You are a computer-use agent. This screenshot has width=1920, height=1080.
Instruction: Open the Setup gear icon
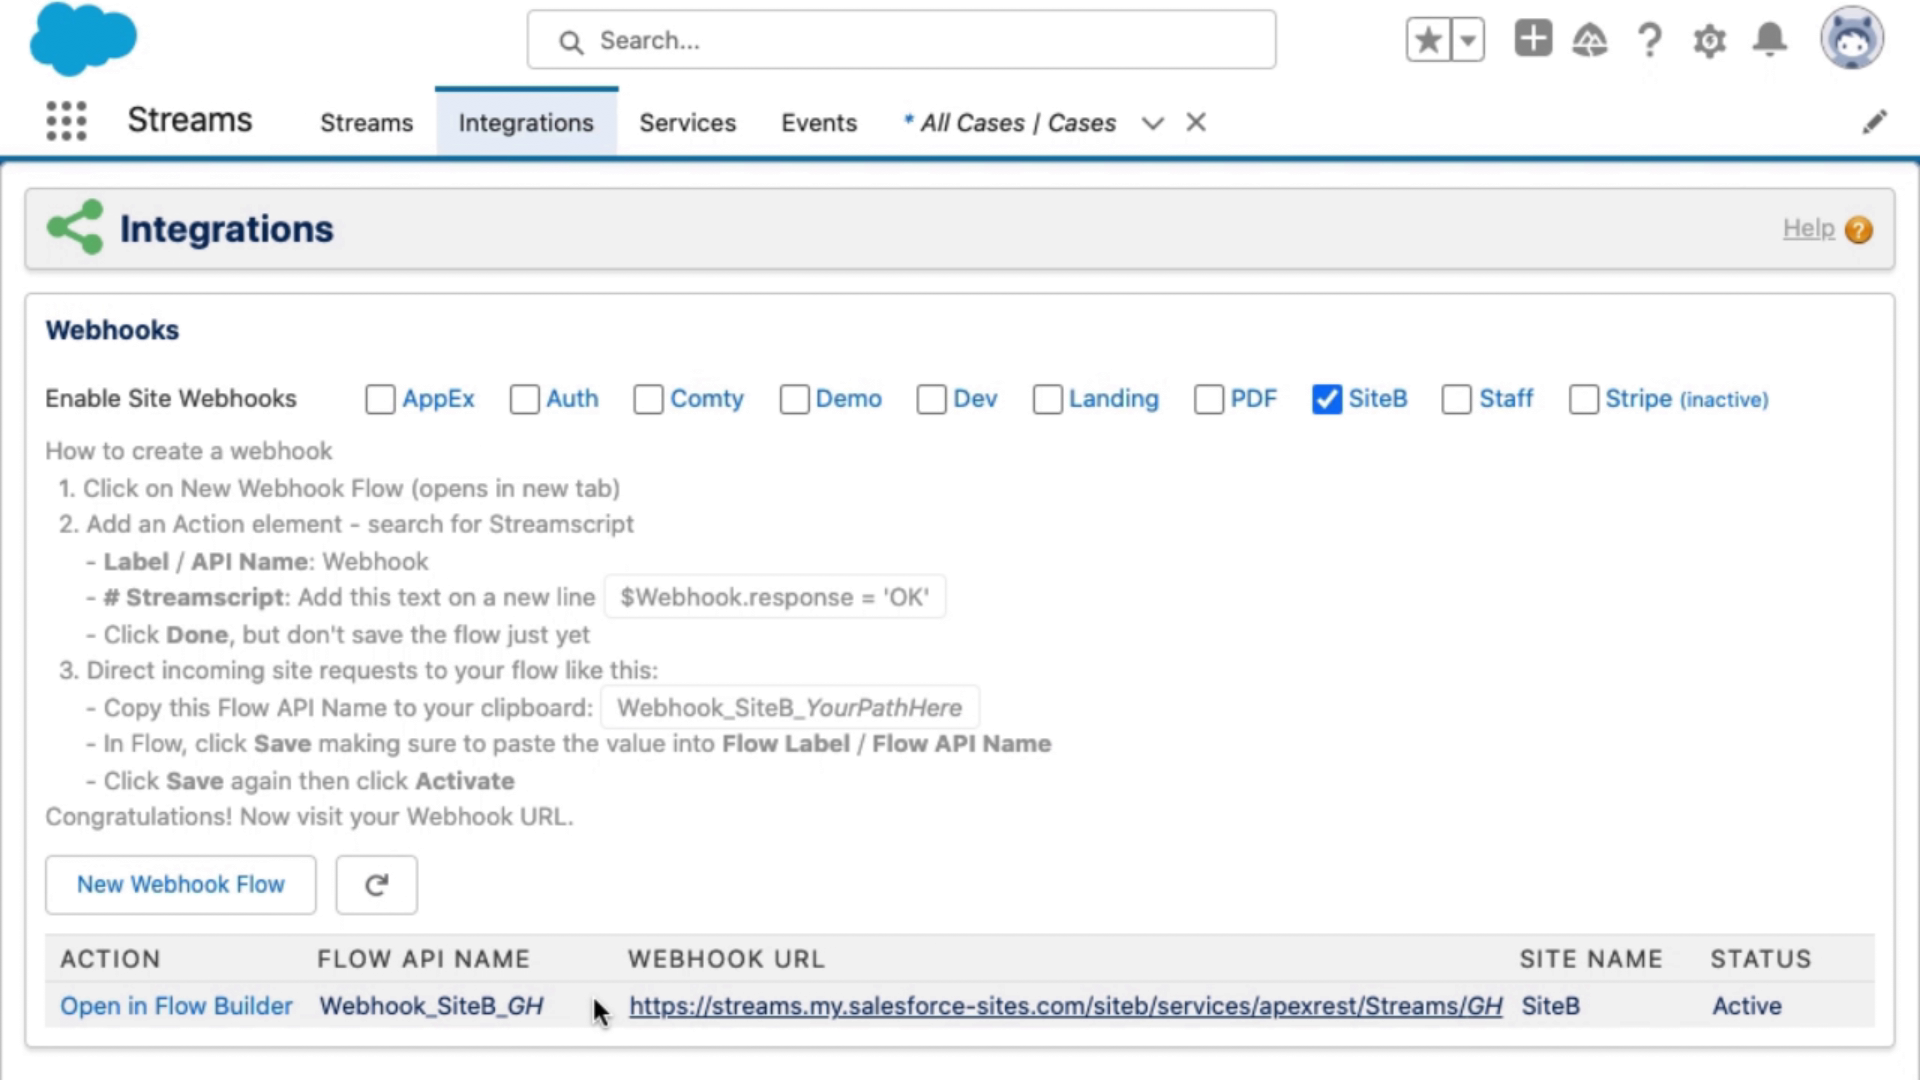tap(1710, 41)
